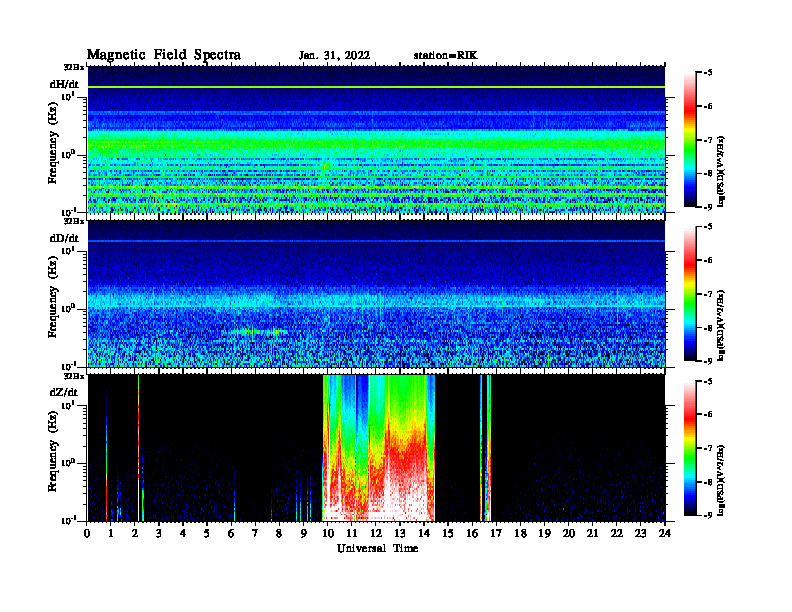The width and height of the screenshot is (792, 612).
Task: Click the dZ/dt color scale bar
Action: coord(690,448)
